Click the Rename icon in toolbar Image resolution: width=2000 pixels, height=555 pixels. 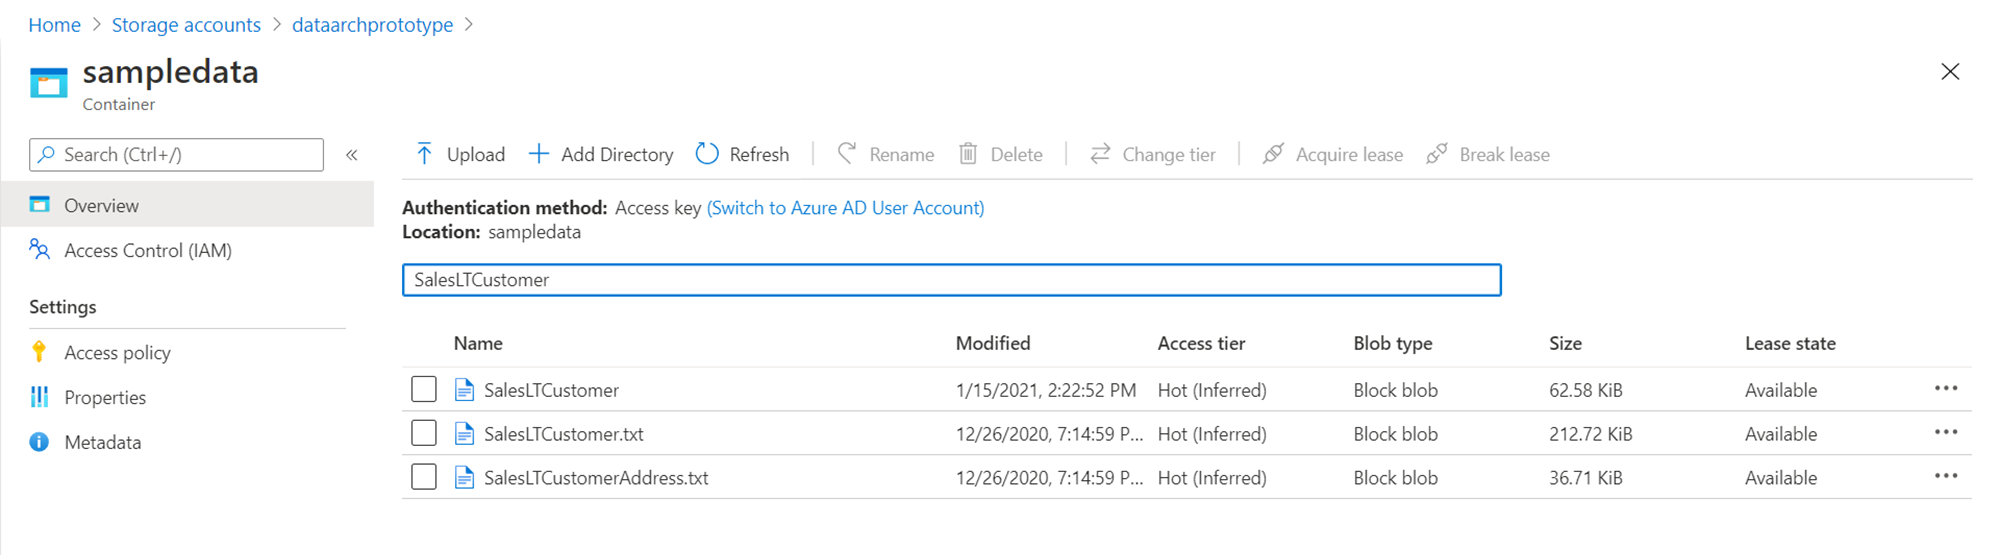847,154
